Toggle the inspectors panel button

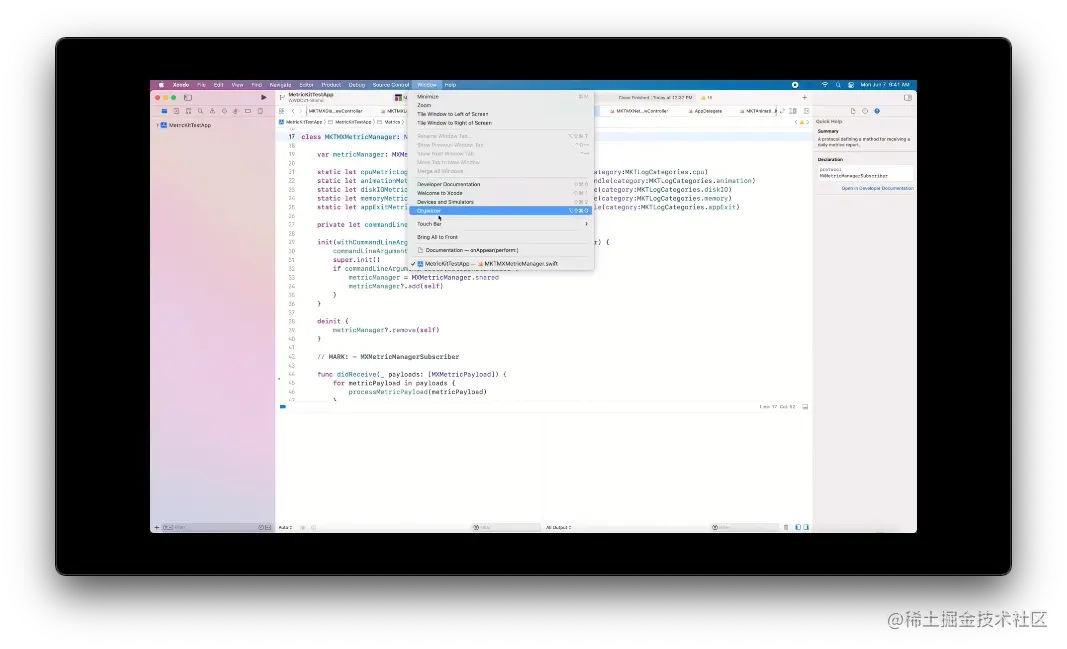point(908,97)
